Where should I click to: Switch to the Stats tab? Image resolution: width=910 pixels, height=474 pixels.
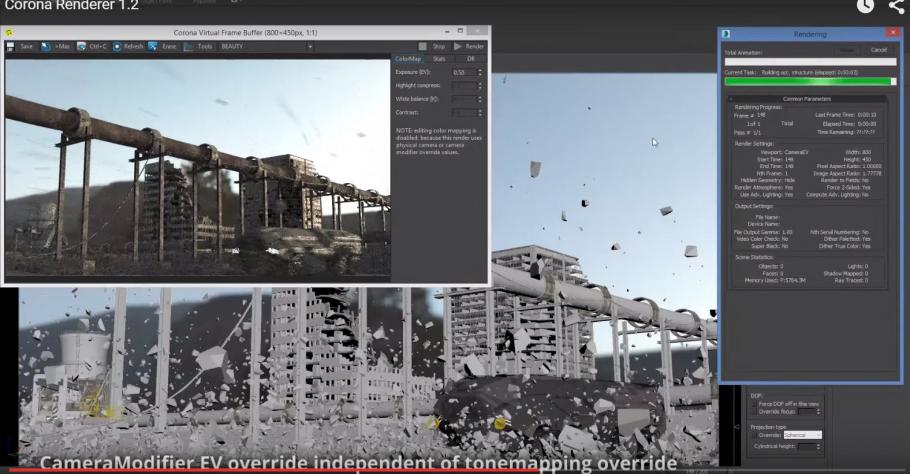(439, 59)
